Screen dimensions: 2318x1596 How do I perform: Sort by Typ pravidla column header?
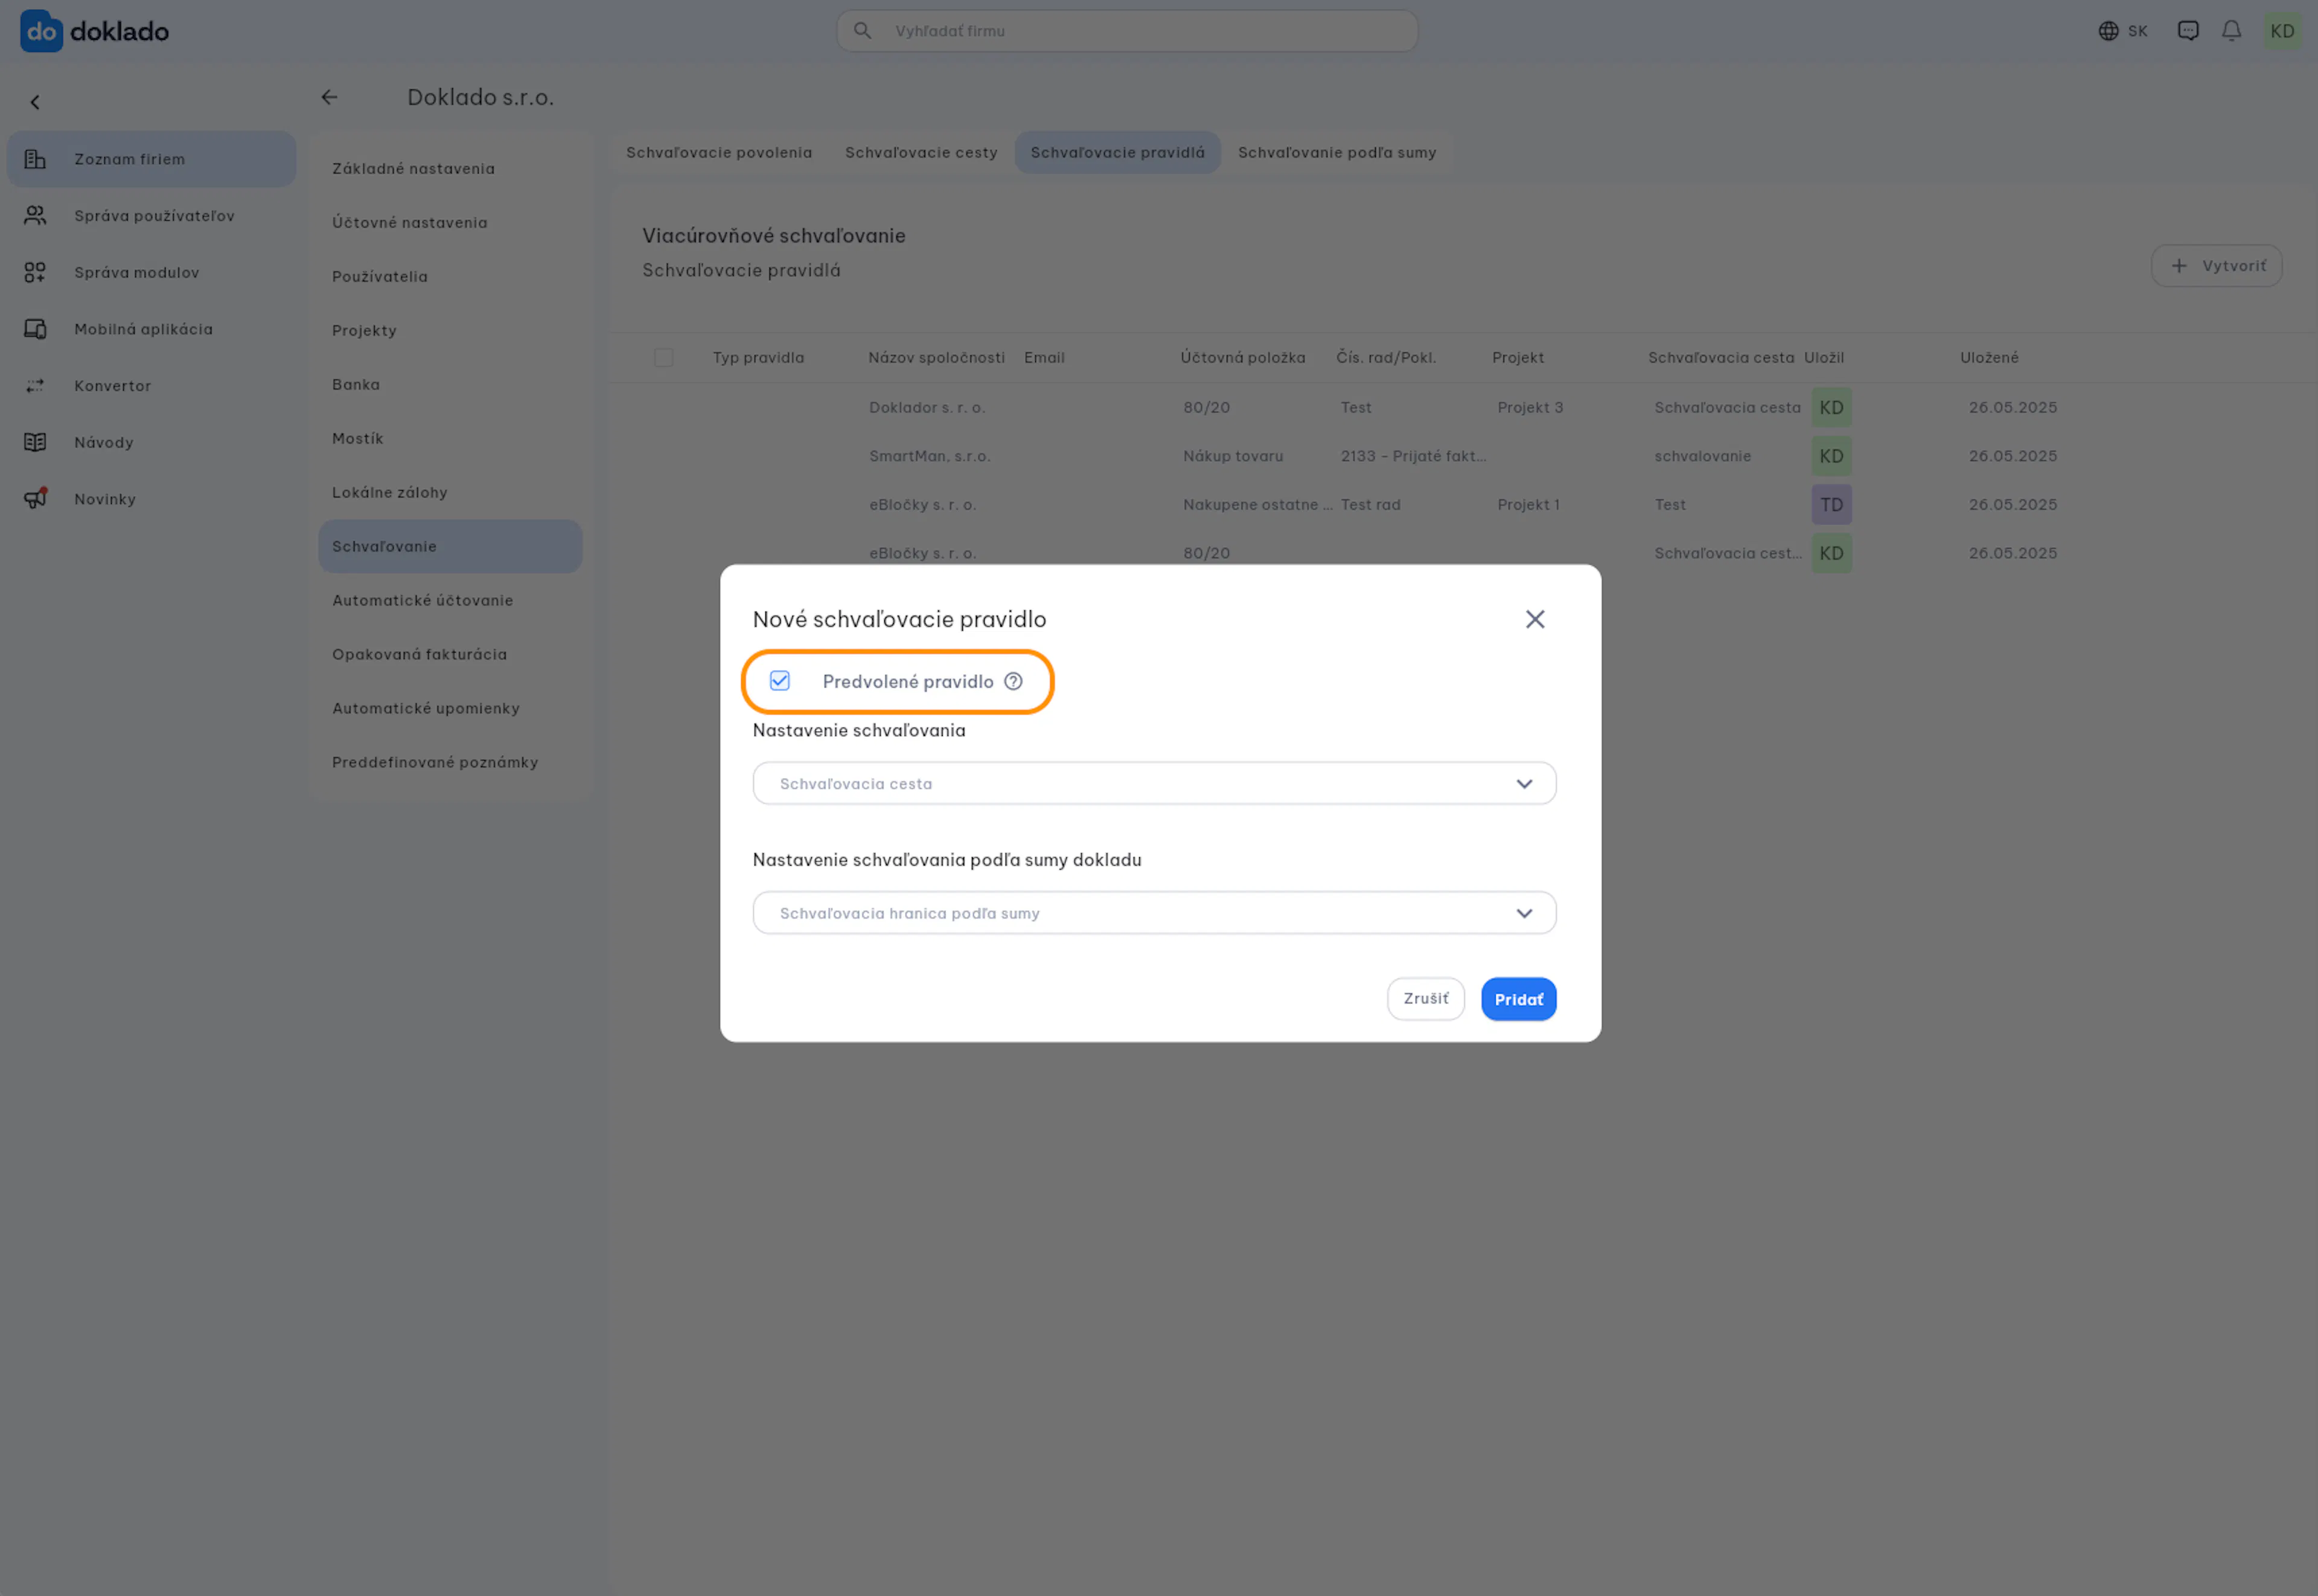(x=758, y=358)
